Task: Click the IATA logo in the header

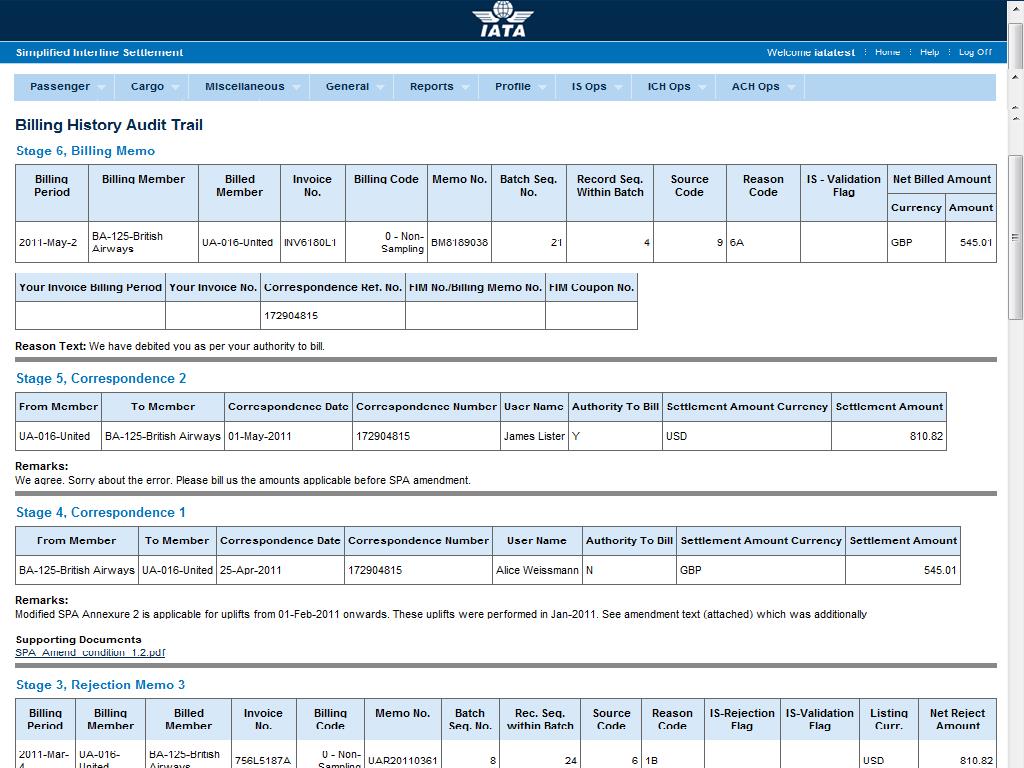Action: pos(502,20)
